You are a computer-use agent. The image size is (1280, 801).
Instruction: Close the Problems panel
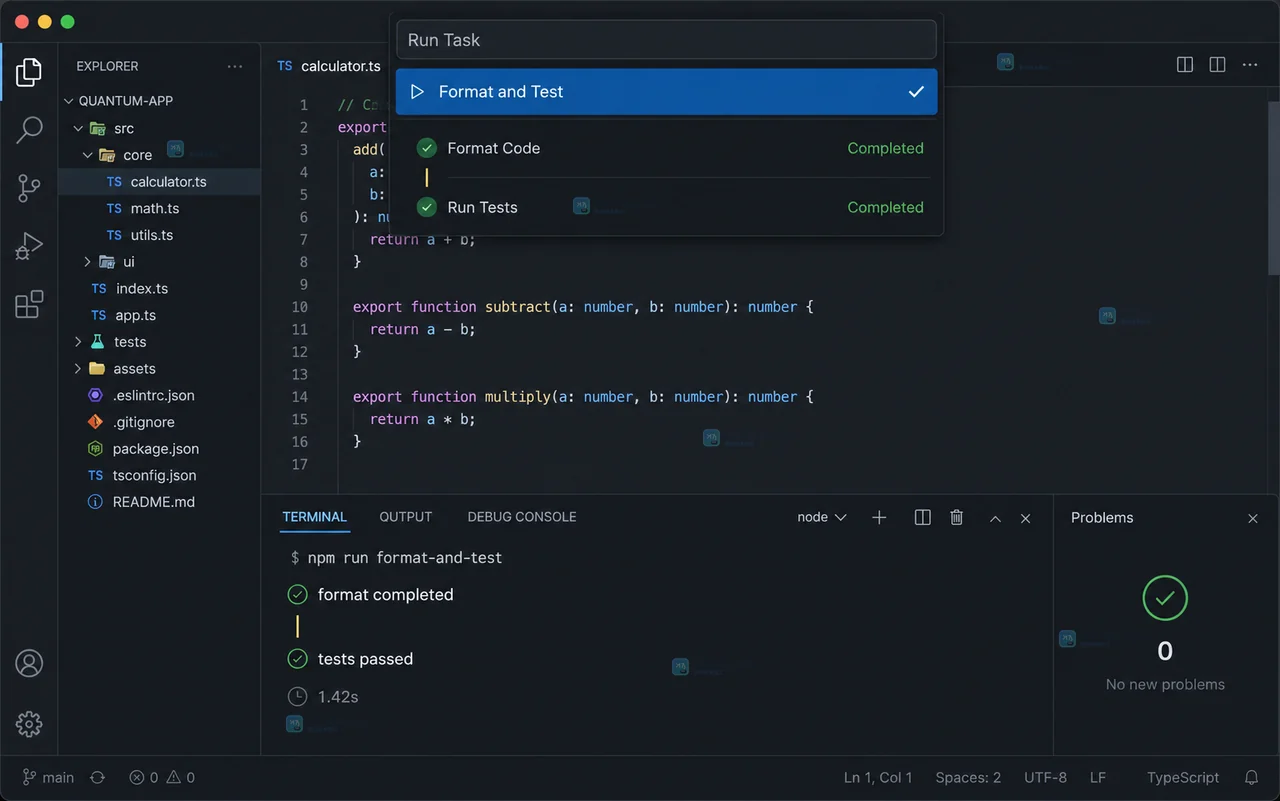click(x=1253, y=518)
